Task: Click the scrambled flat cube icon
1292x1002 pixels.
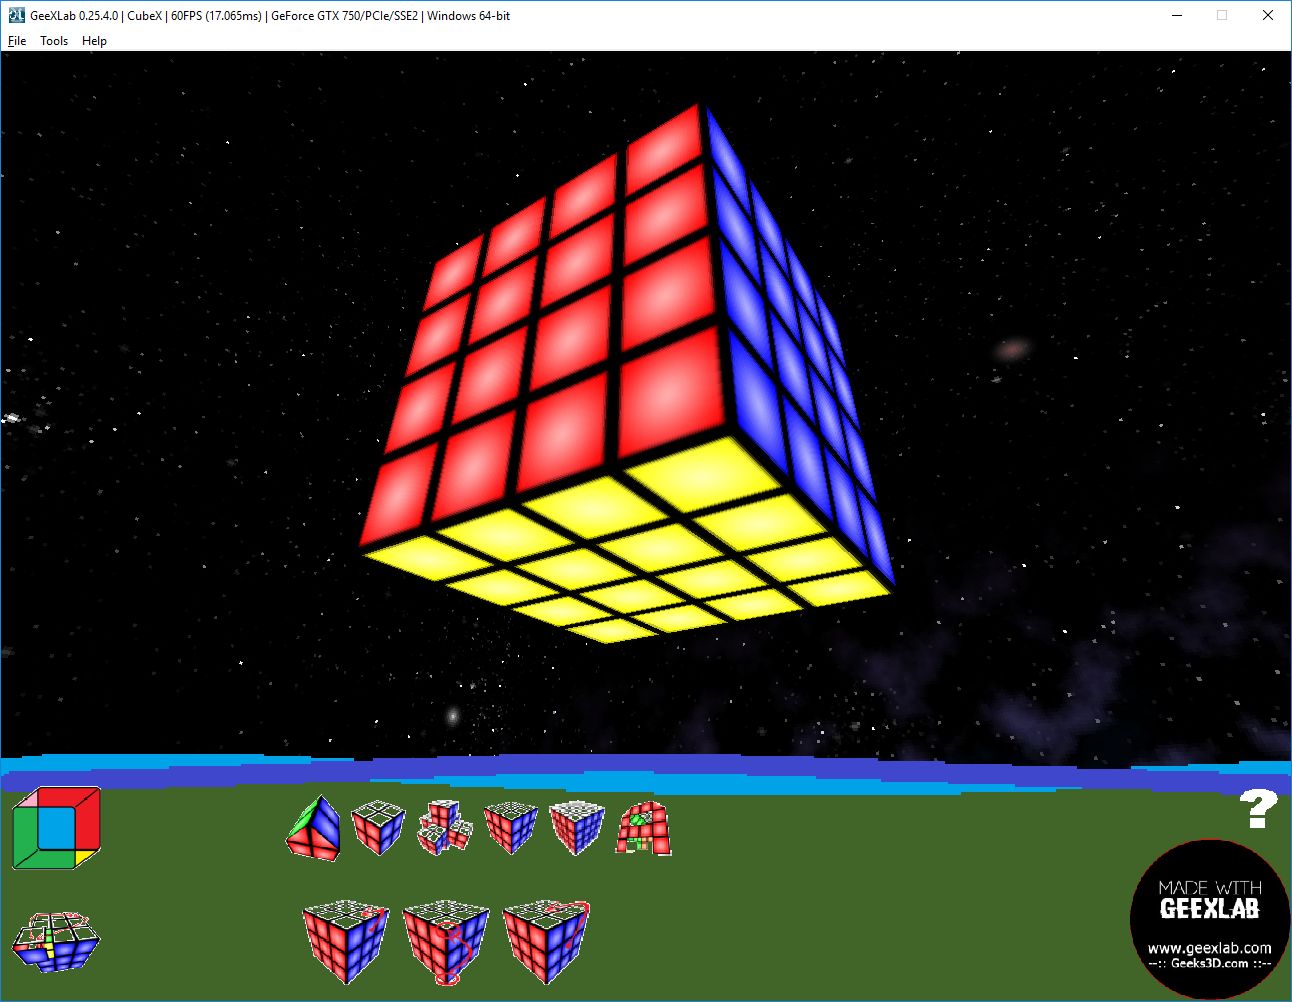Action: 56,942
